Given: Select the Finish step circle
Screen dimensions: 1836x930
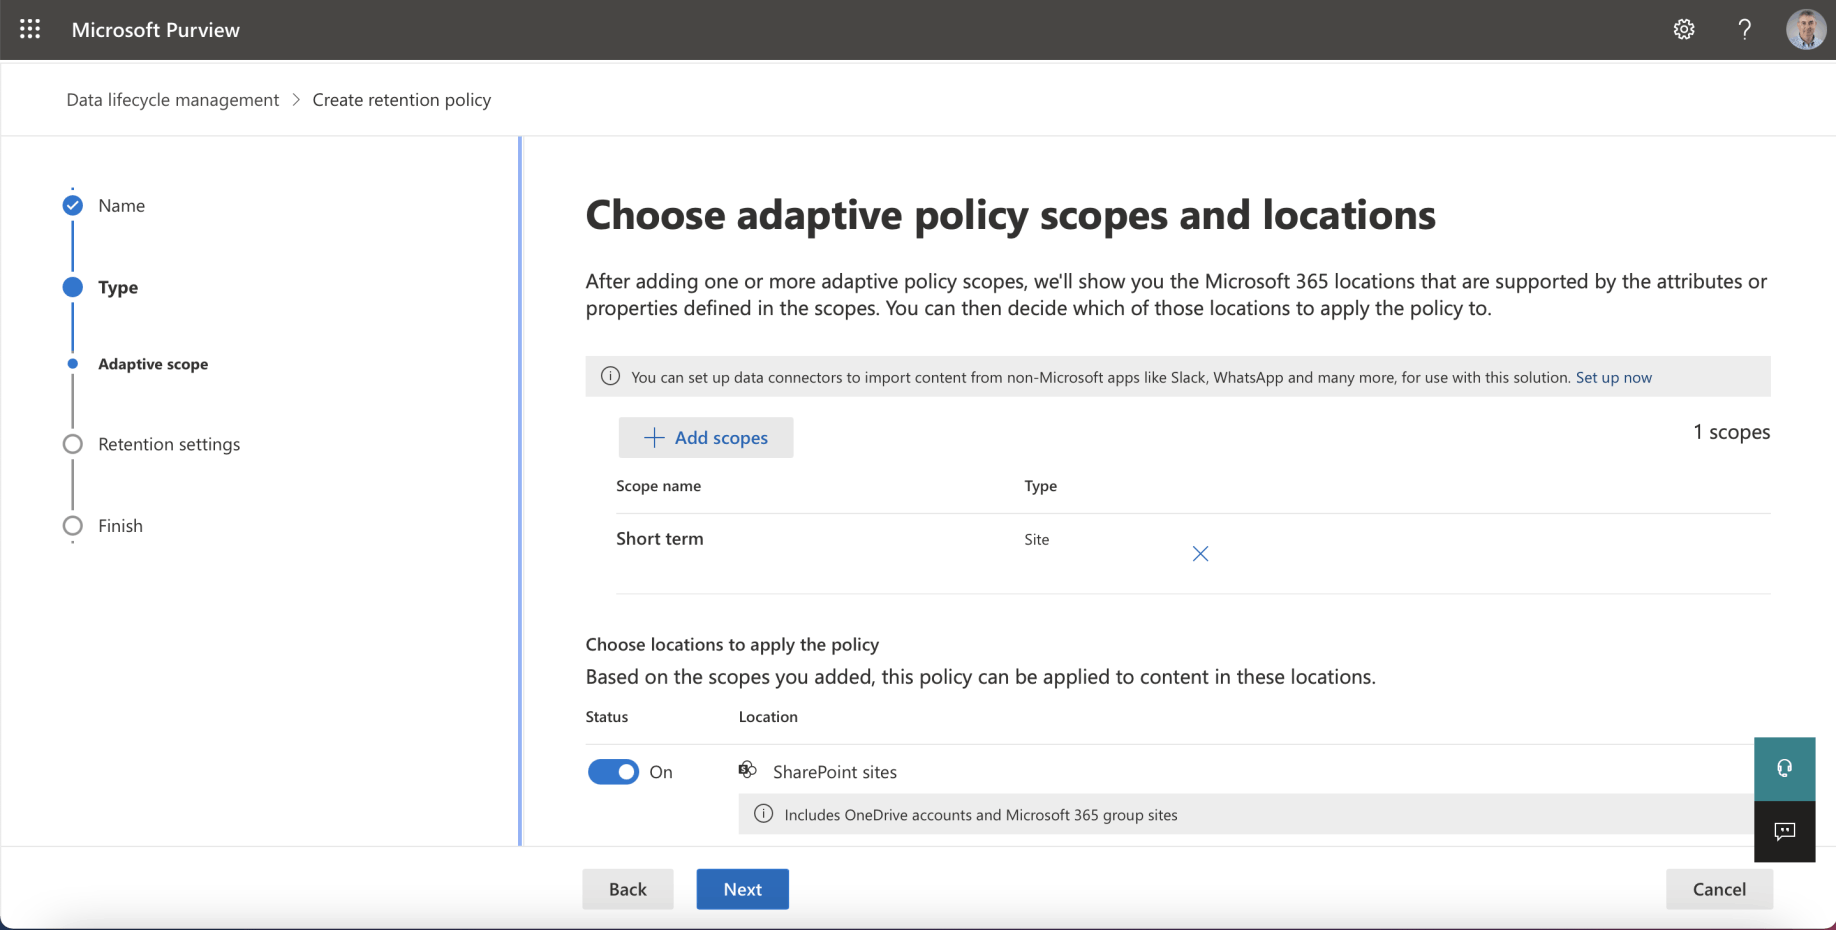Looking at the screenshot, I should [x=73, y=526].
